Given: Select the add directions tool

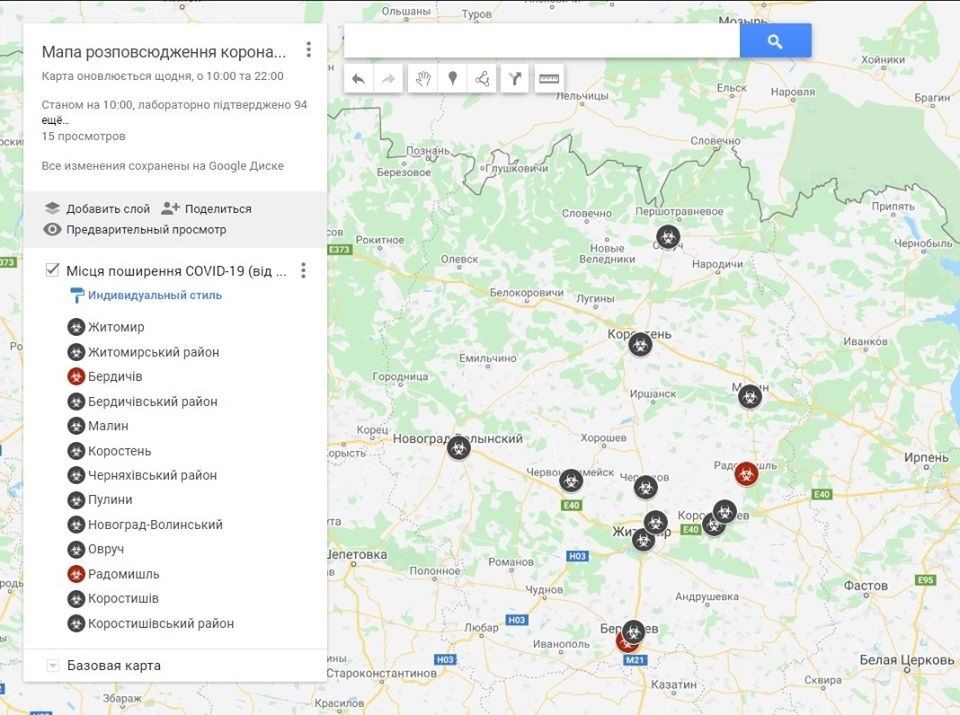Looking at the screenshot, I should 514,79.
